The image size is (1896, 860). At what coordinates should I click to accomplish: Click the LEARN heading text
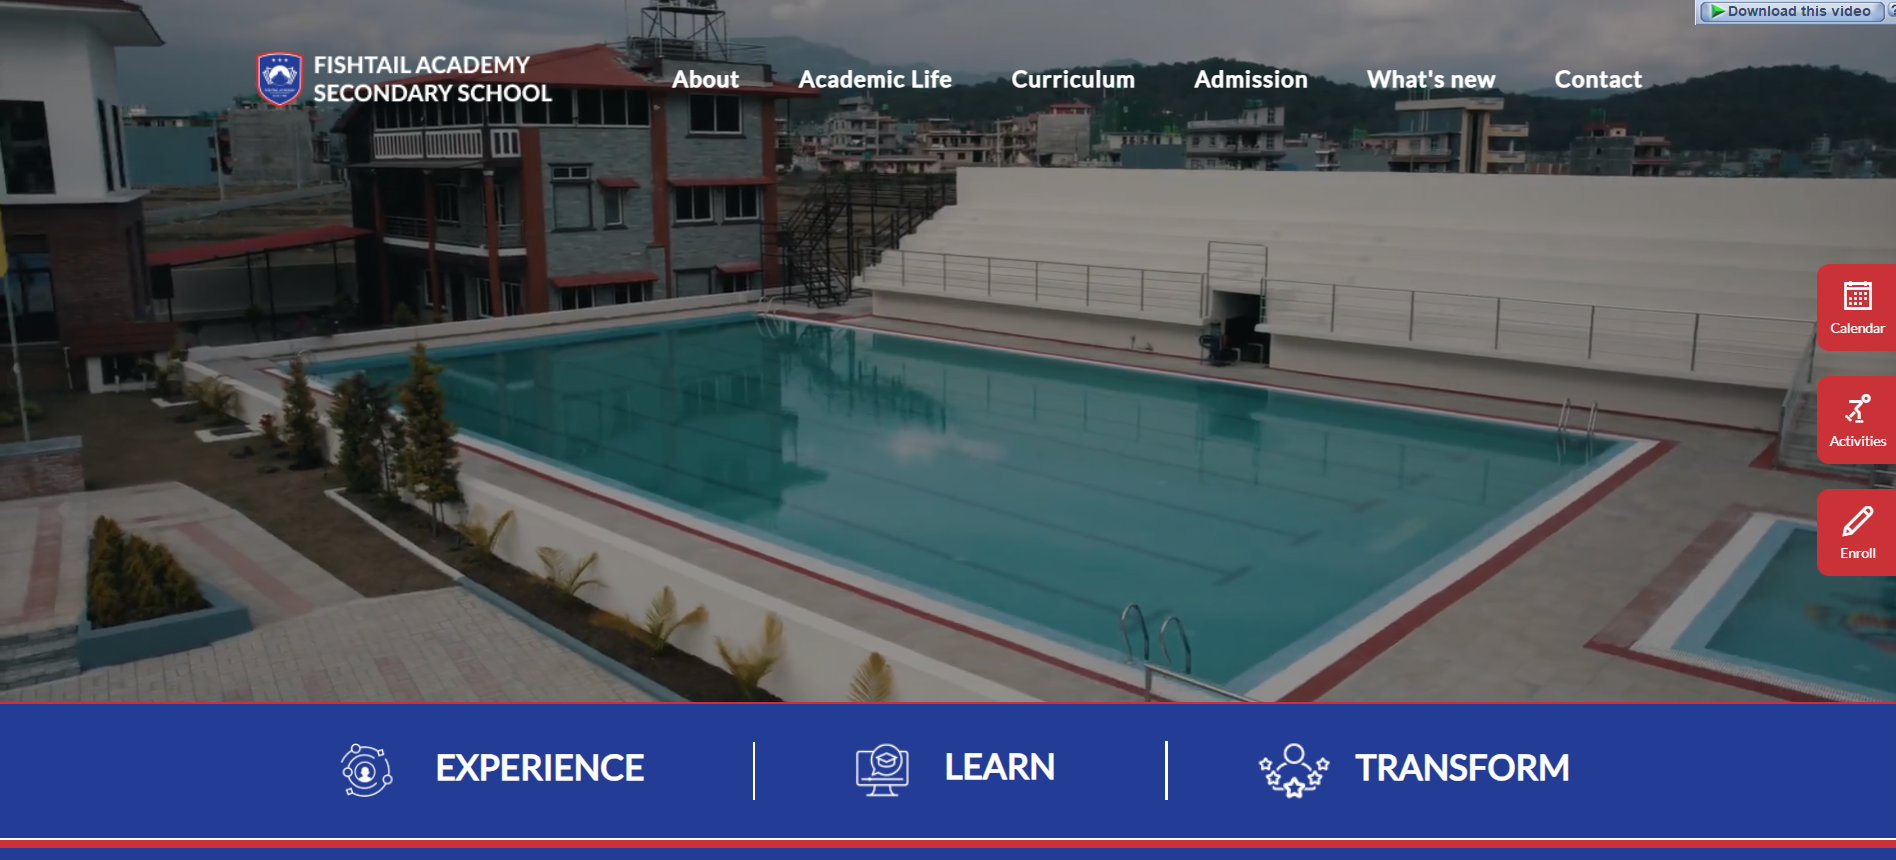1000,767
